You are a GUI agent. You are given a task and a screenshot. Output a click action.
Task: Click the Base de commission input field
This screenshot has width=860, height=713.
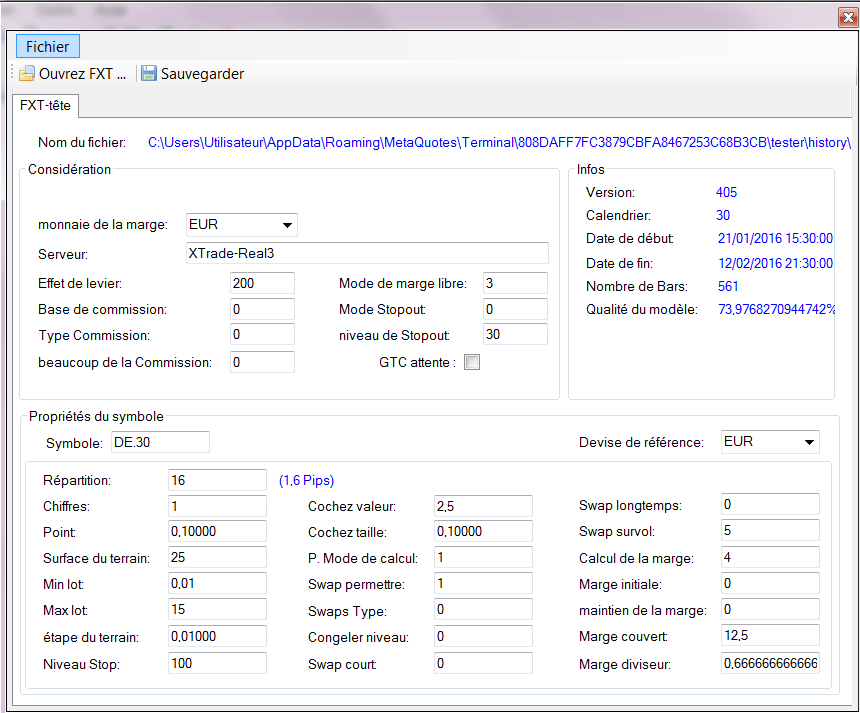[262, 309]
